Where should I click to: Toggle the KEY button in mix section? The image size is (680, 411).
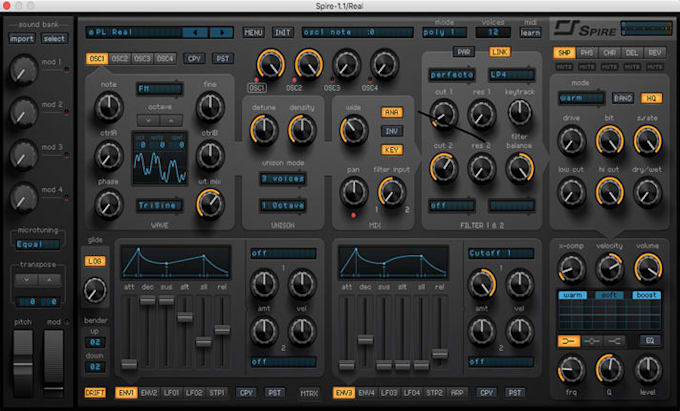click(x=392, y=150)
